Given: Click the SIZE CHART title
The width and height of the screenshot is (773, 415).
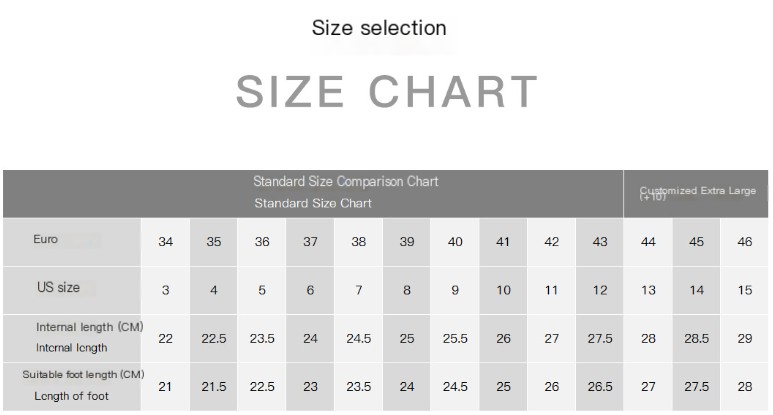Looking at the screenshot, I should pos(387,92).
